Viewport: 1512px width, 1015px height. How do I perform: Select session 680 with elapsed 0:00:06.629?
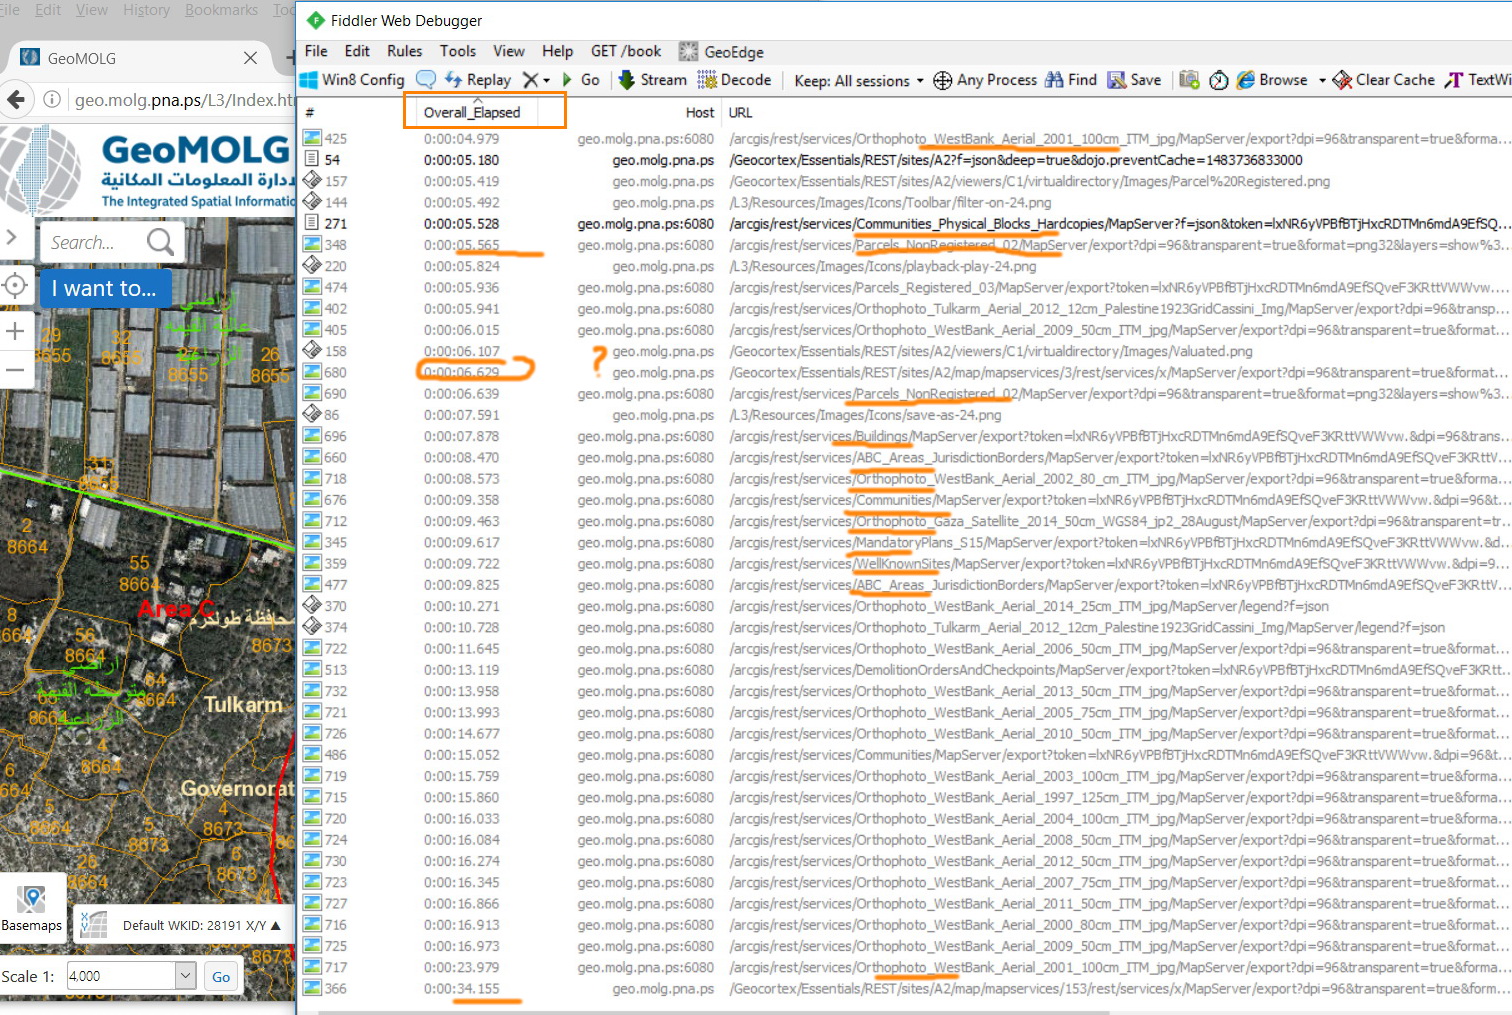906,373
